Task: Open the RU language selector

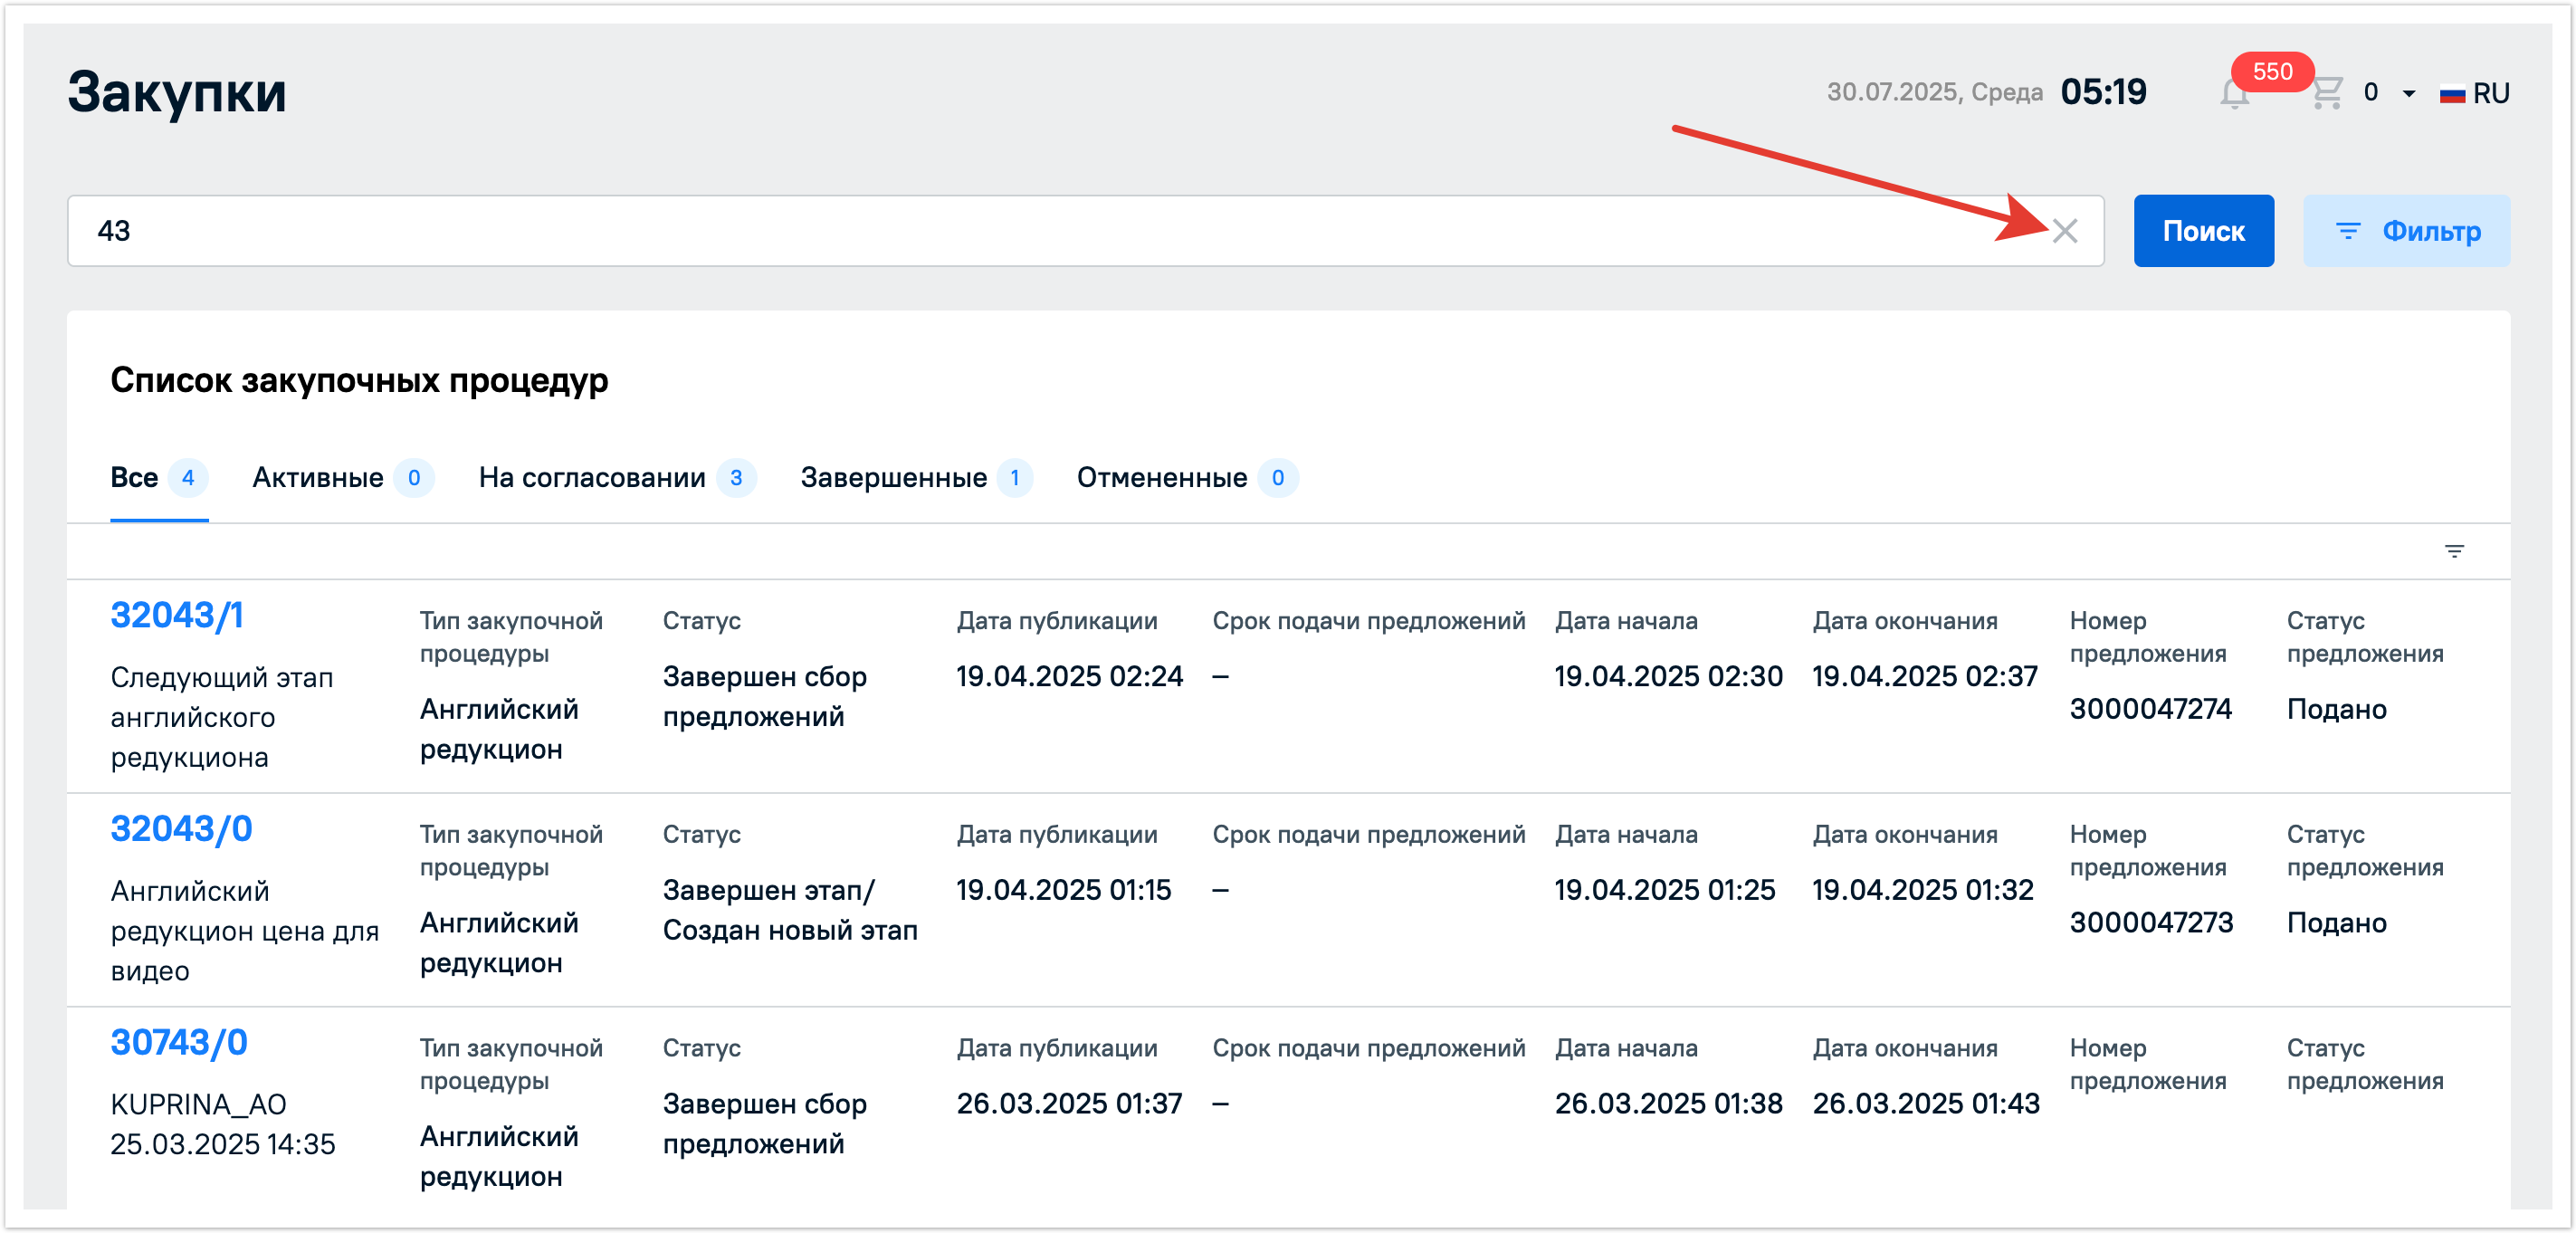Action: tap(2490, 94)
